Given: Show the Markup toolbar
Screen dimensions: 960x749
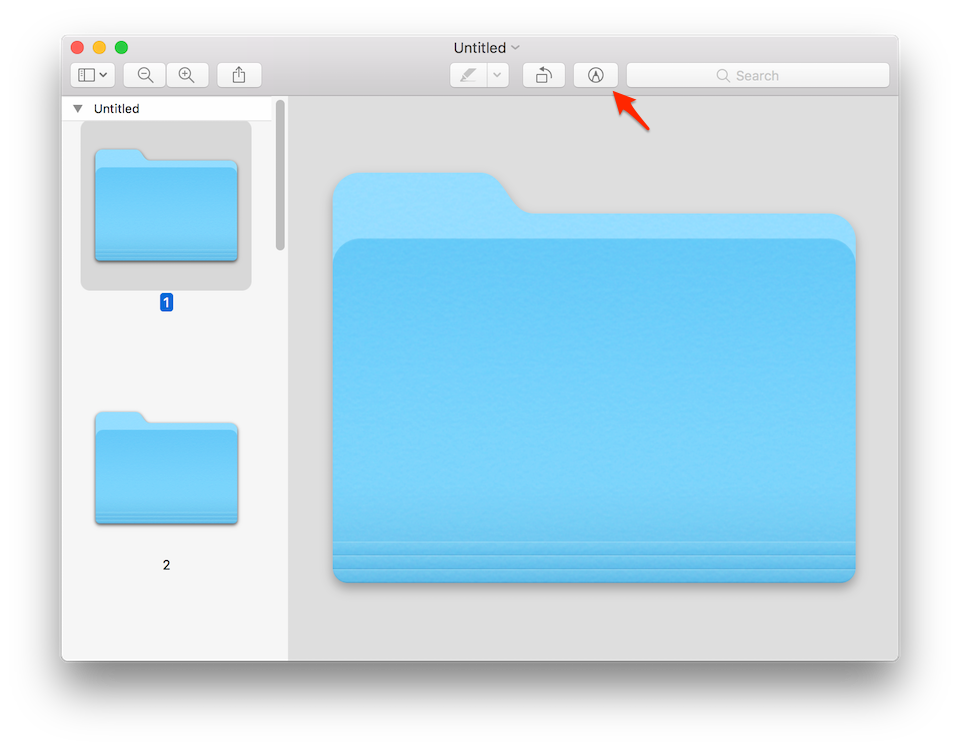Looking at the screenshot, I should click(595, 75).
